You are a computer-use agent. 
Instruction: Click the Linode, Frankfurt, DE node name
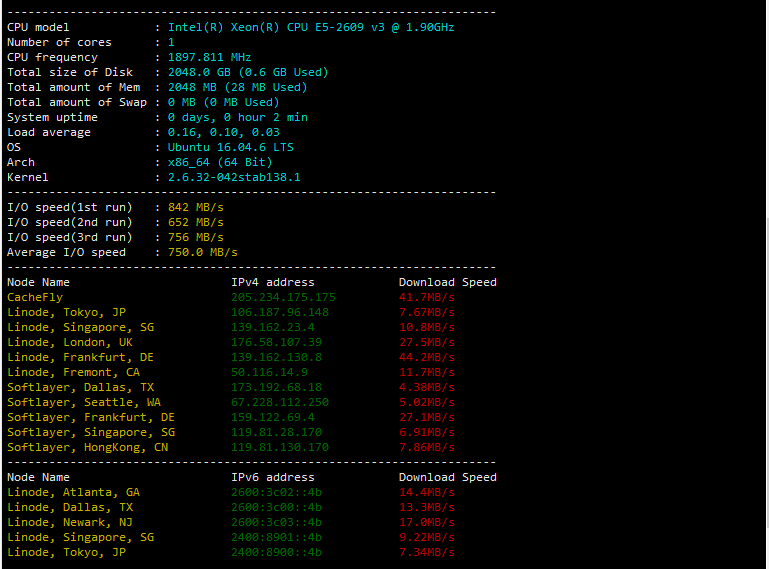coord(80,357)
